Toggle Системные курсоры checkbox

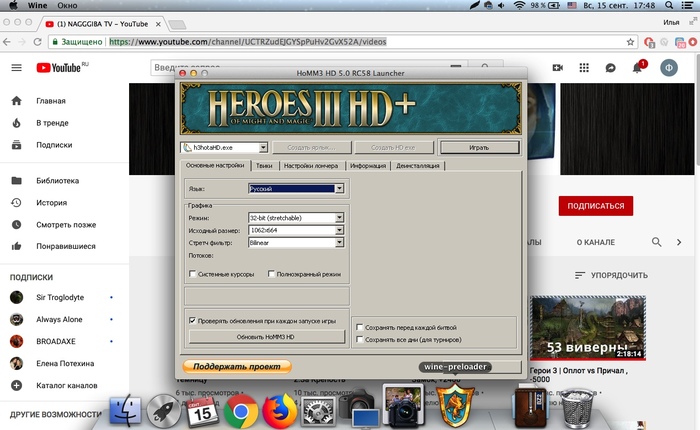[x=193, y=274]
